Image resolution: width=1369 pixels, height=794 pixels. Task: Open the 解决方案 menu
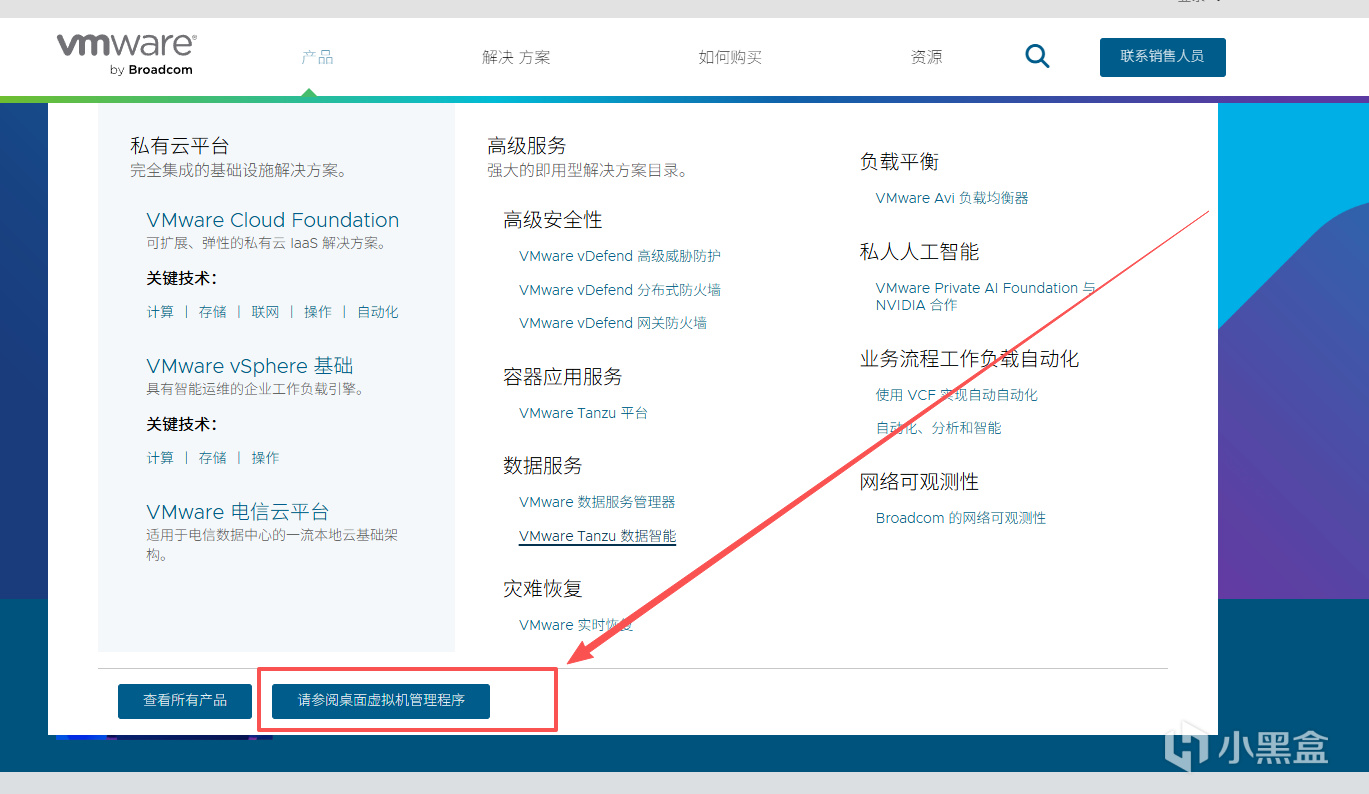click(516, 57)
